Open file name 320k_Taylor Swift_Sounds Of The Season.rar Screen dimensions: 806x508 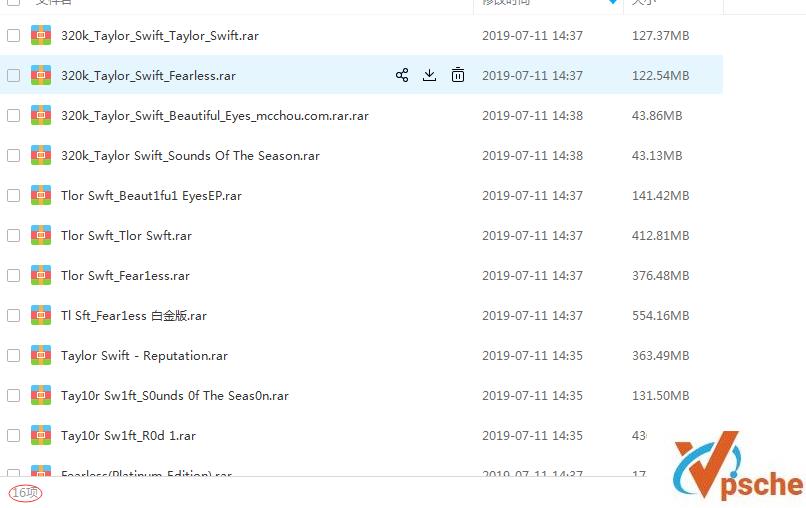pos(190,156)
